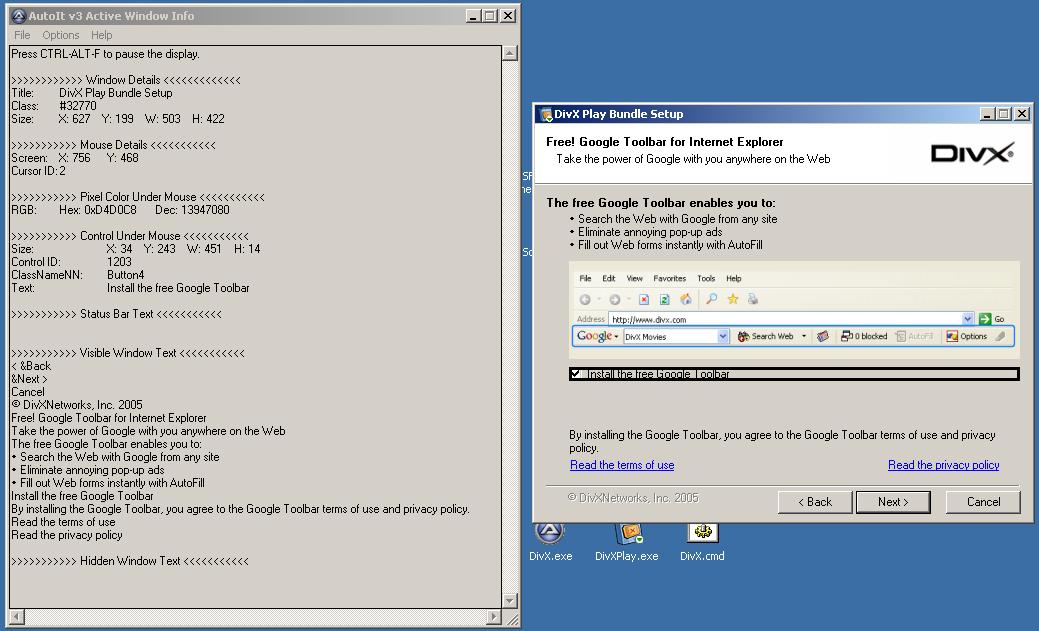
Task: Click the red Stop icon in the toolbar preview
Action: 644,300
